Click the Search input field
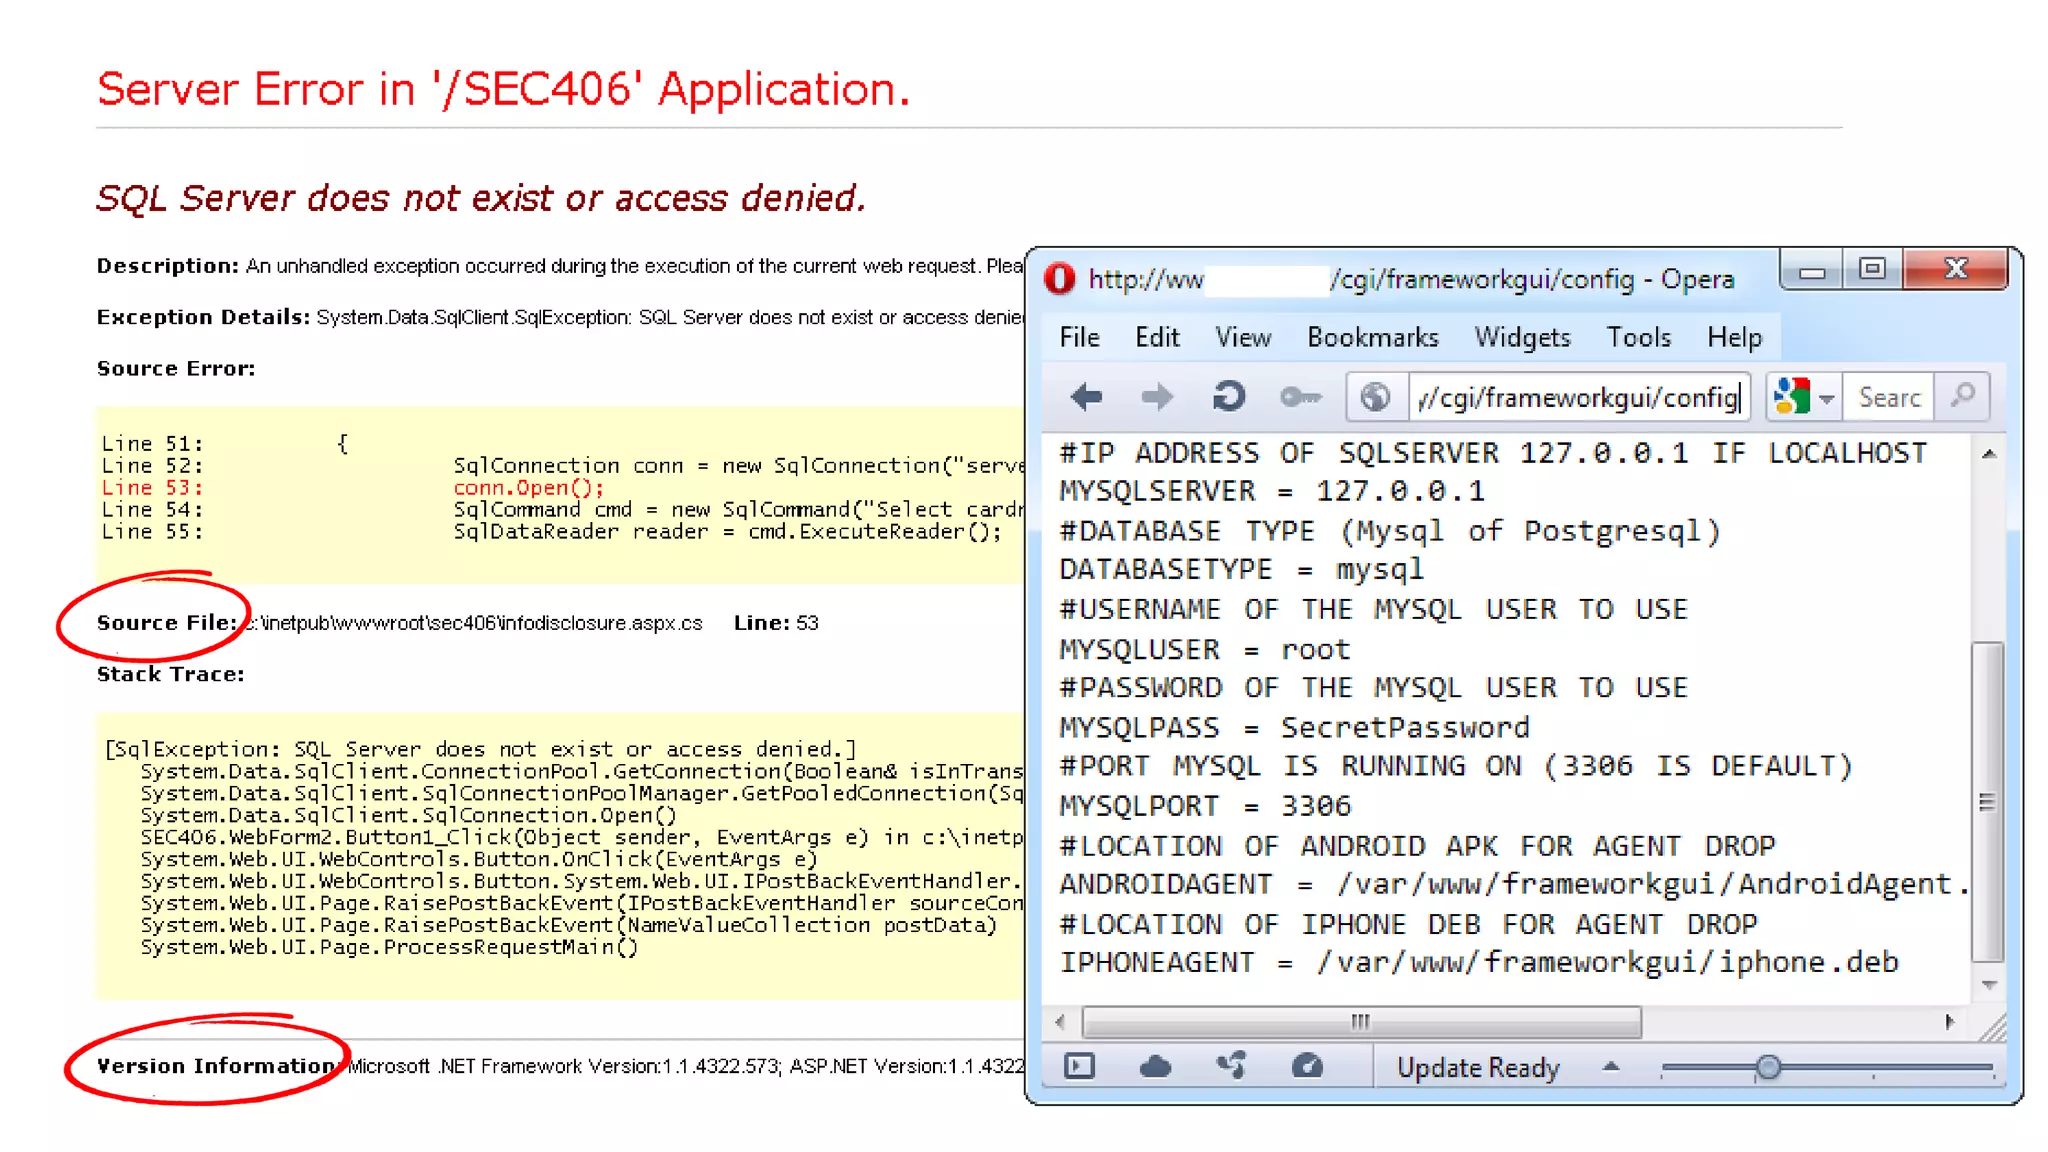The image size is (2048, 1152). pyautogui.click(x=1889, y=397)
